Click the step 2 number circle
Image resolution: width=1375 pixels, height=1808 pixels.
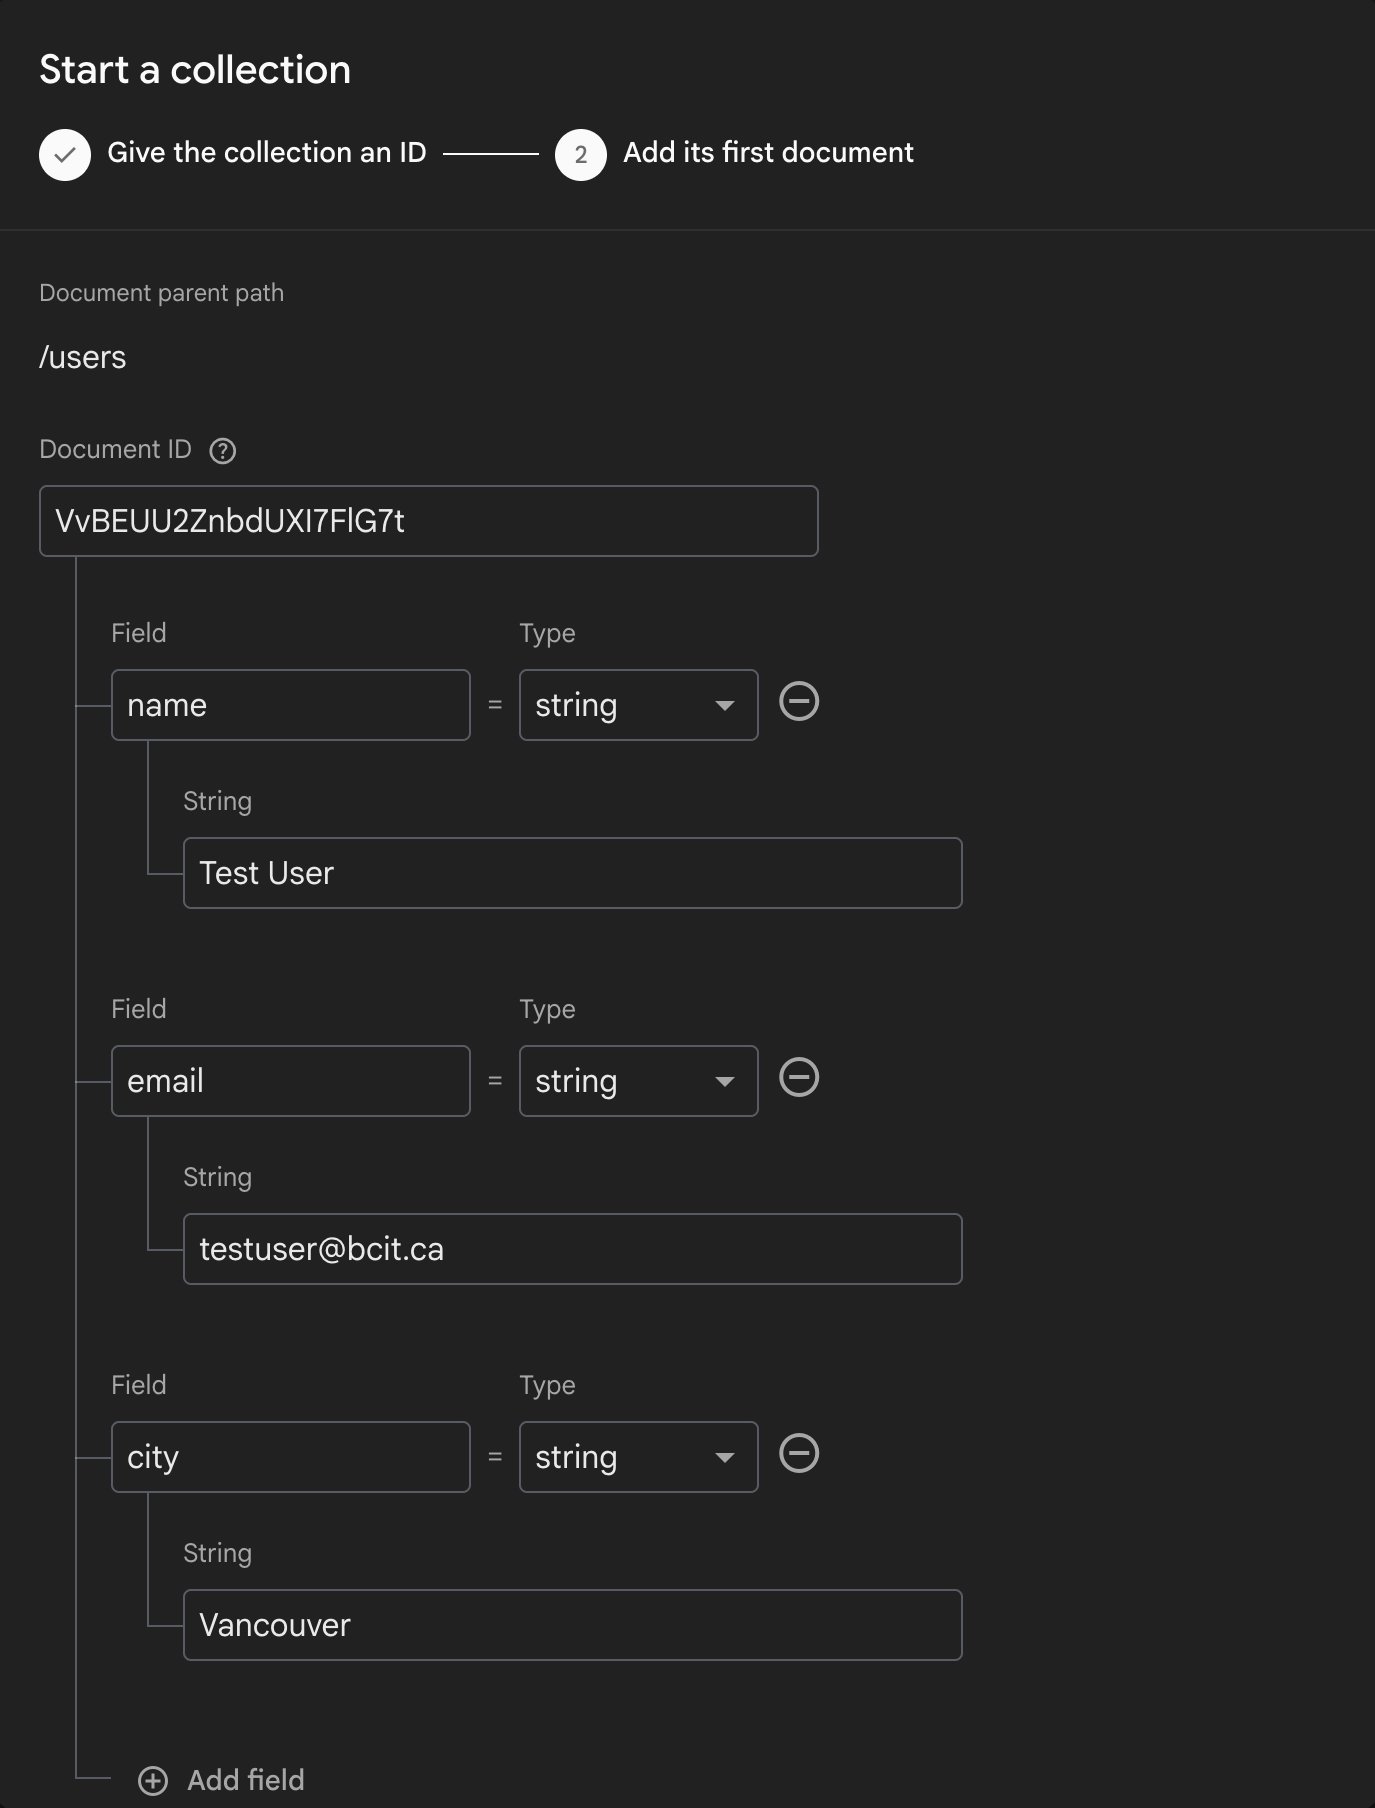581,155
